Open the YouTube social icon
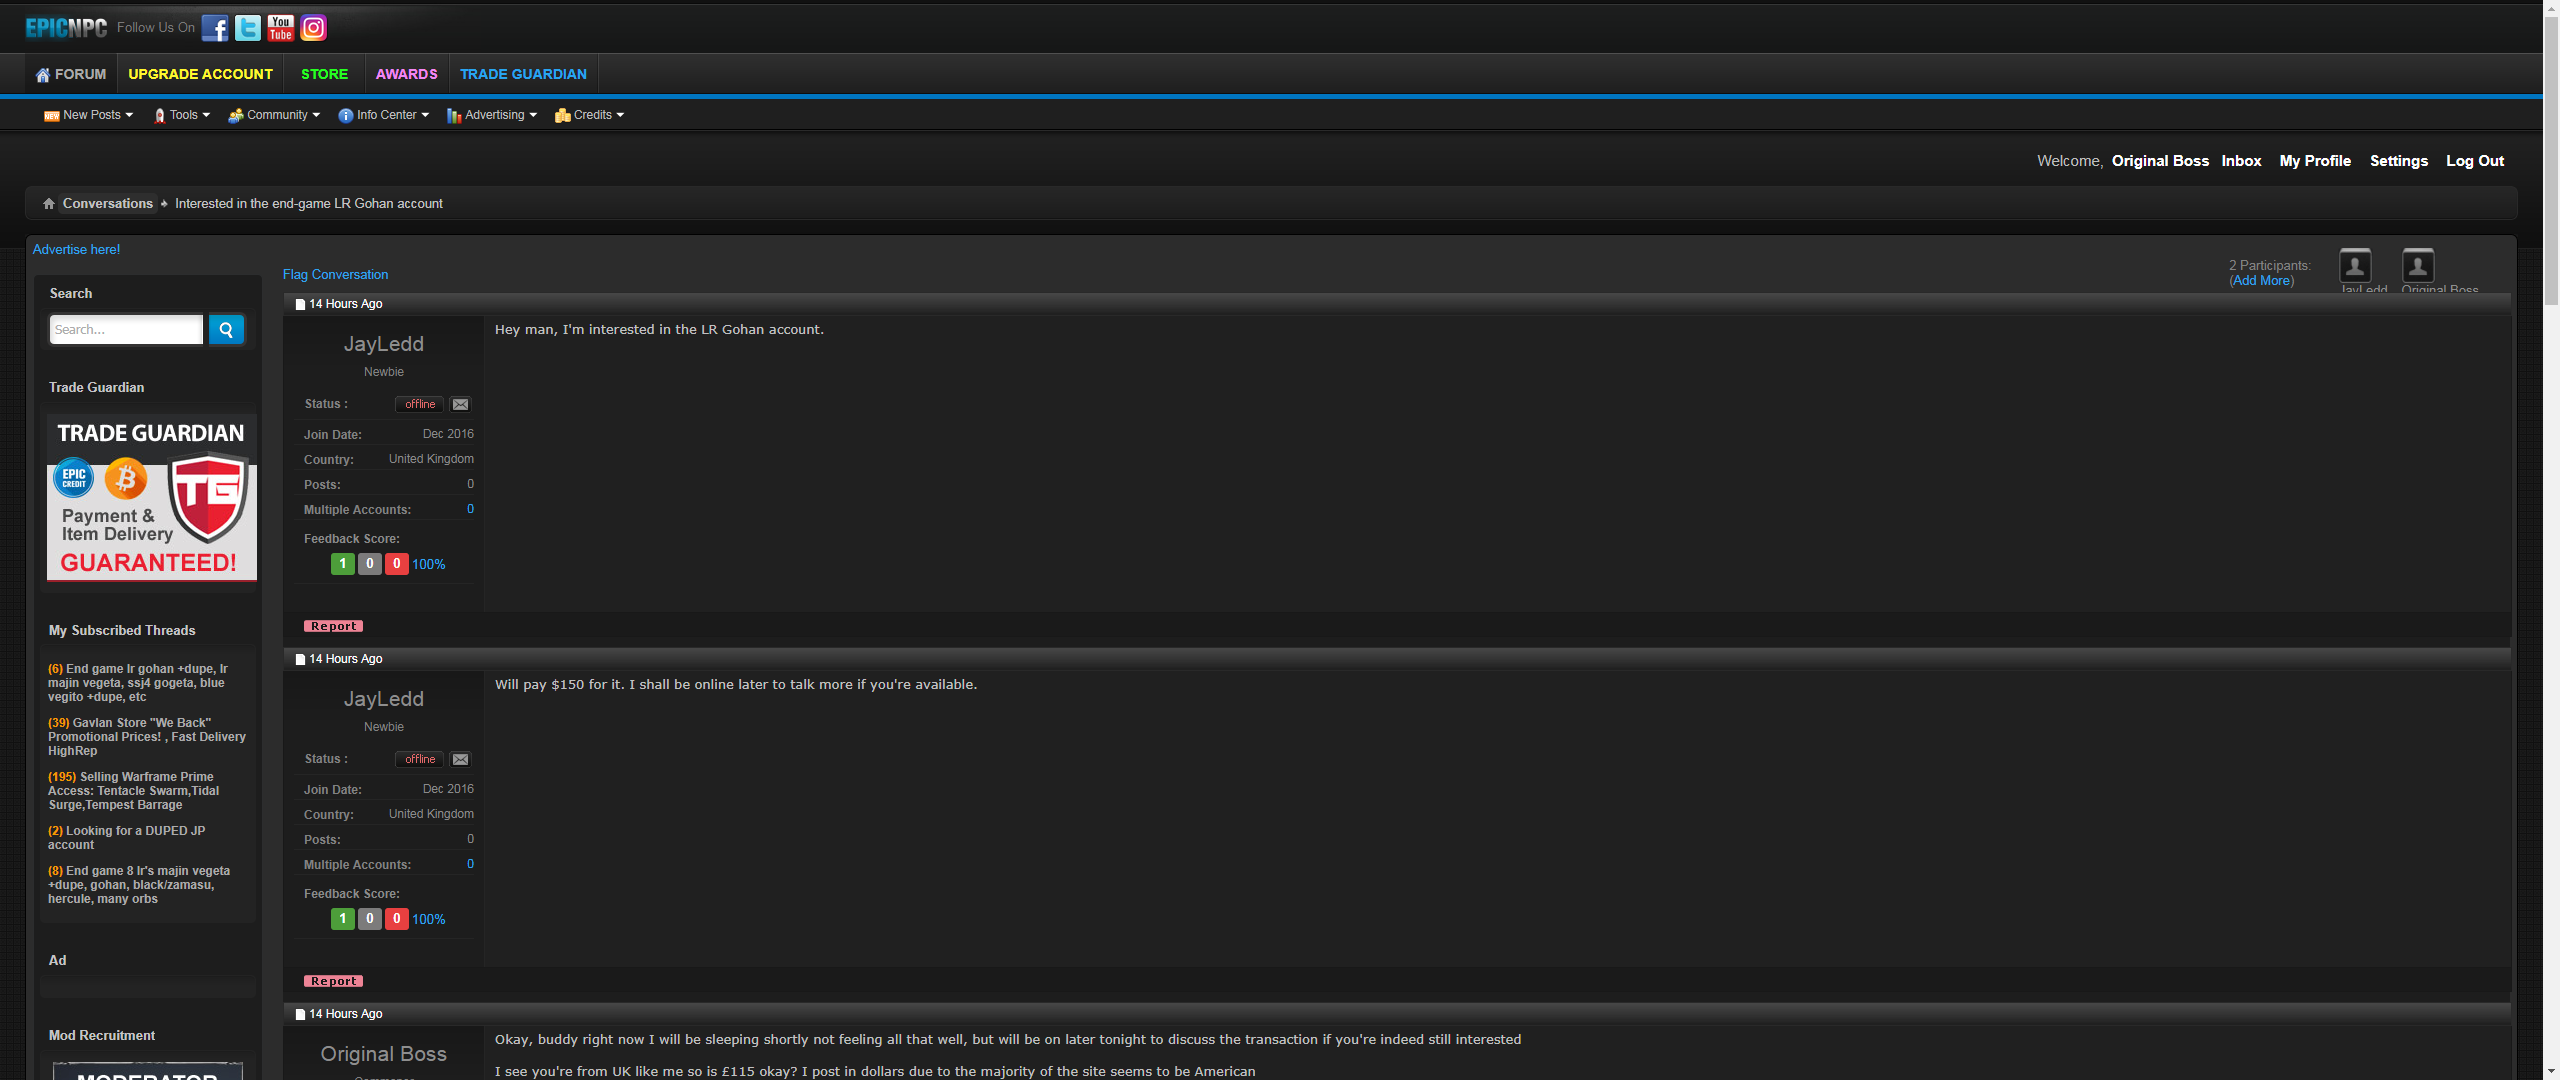This screenshot has width=2560, height=1080. click(281, 28)
